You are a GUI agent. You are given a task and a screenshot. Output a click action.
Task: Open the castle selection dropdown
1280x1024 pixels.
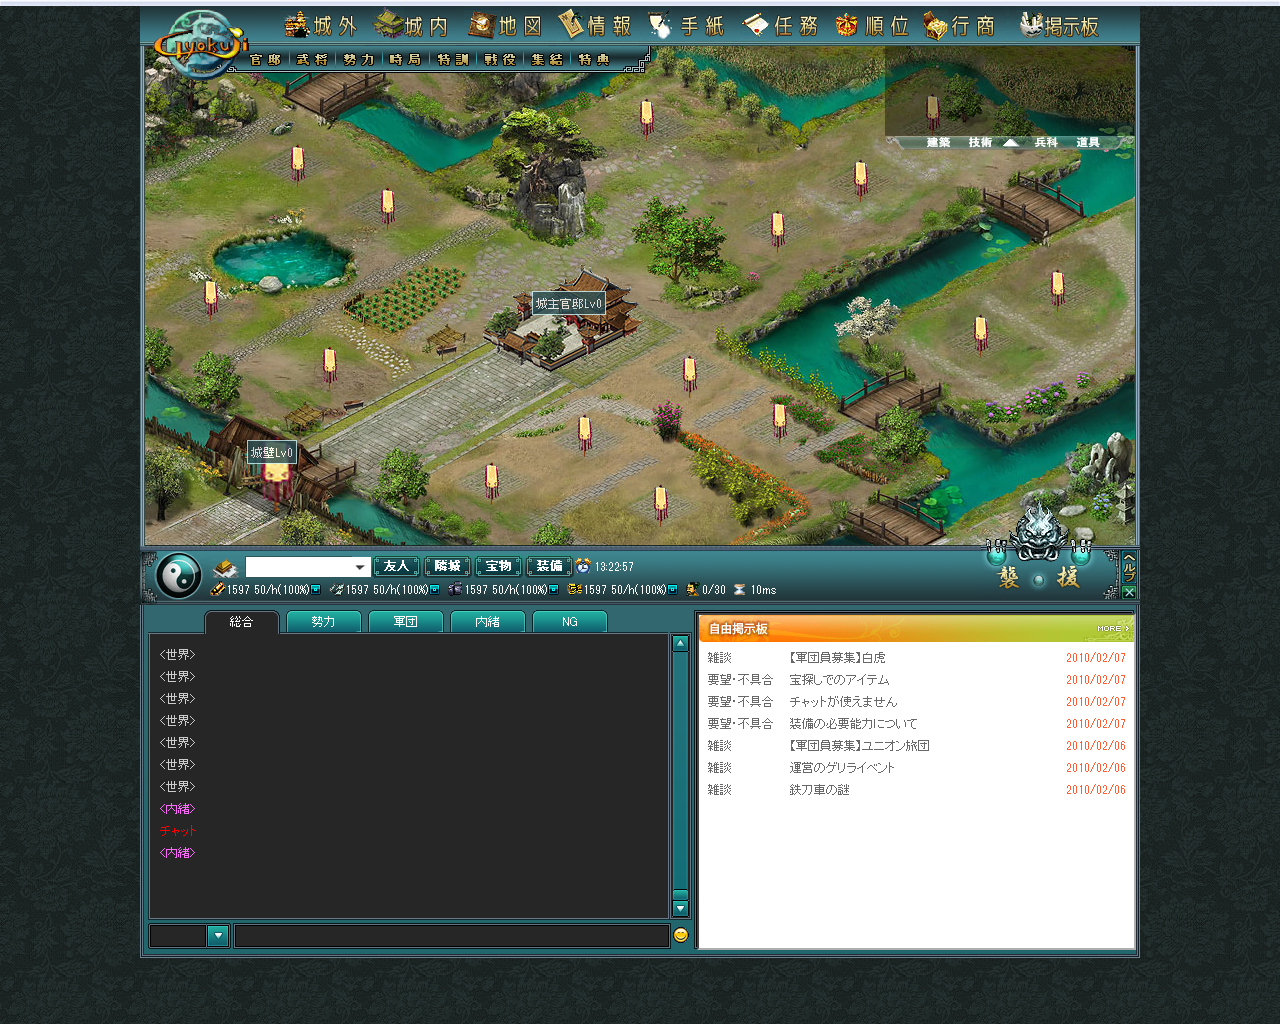tap(308, 567)
